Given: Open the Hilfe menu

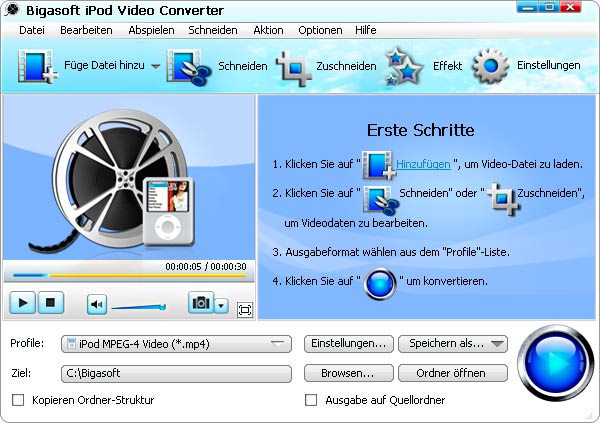Looking at the screenshot, I should pyautogui.click(x=365, y=30).
